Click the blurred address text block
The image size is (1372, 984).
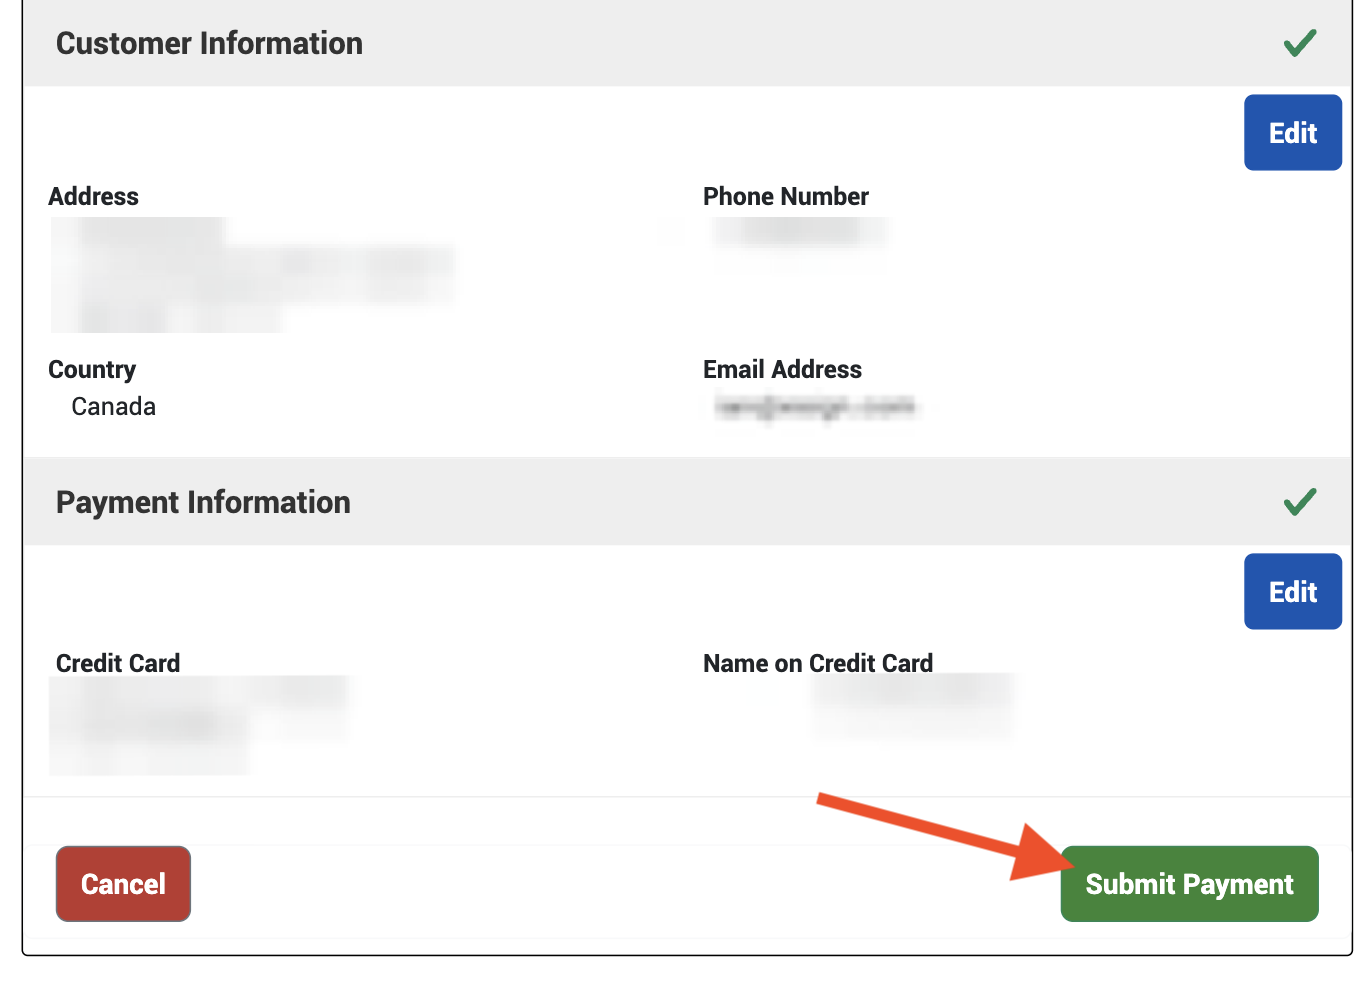252,275
